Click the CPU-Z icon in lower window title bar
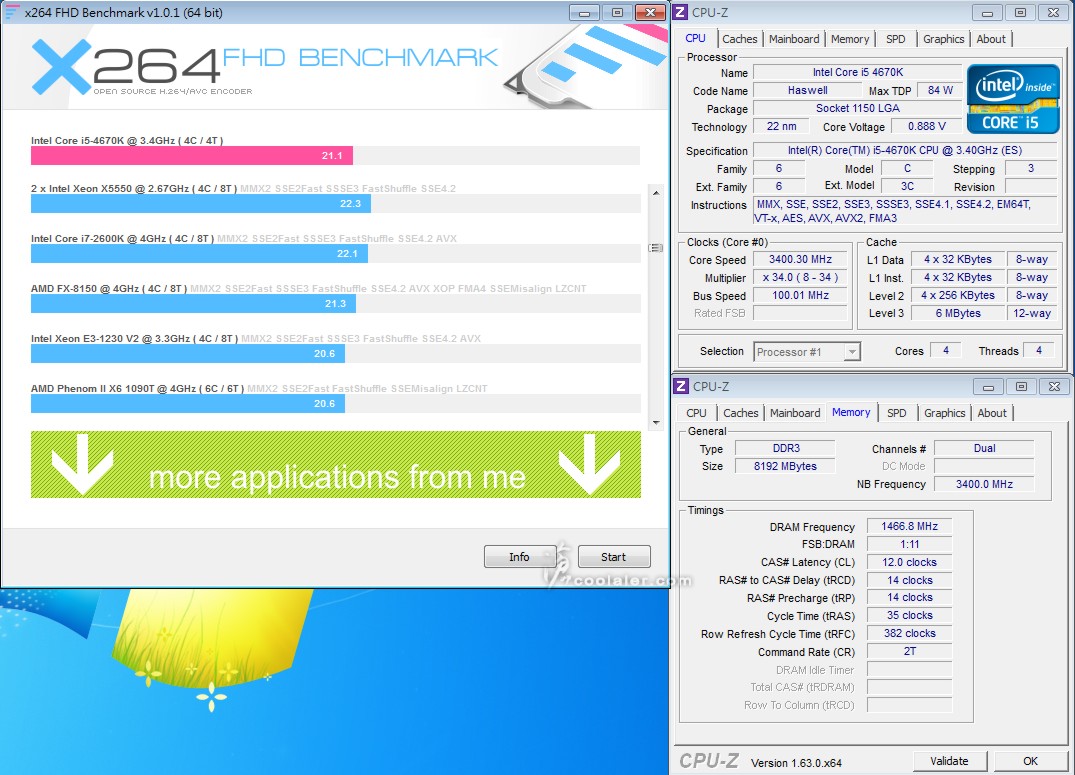The width and height of the screenshot is (1075, 775). pos(681,386)
